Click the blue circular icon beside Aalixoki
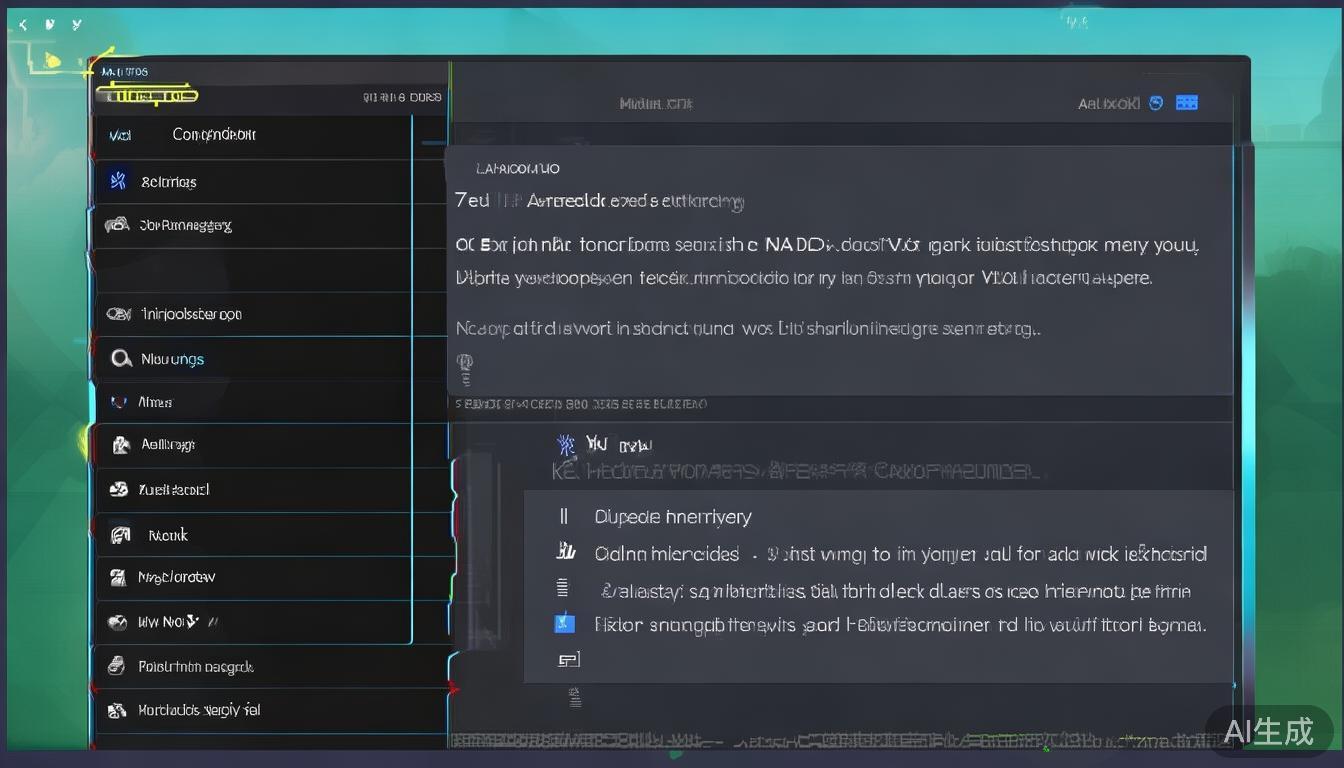The image size is (1344, 768). 1156,103
